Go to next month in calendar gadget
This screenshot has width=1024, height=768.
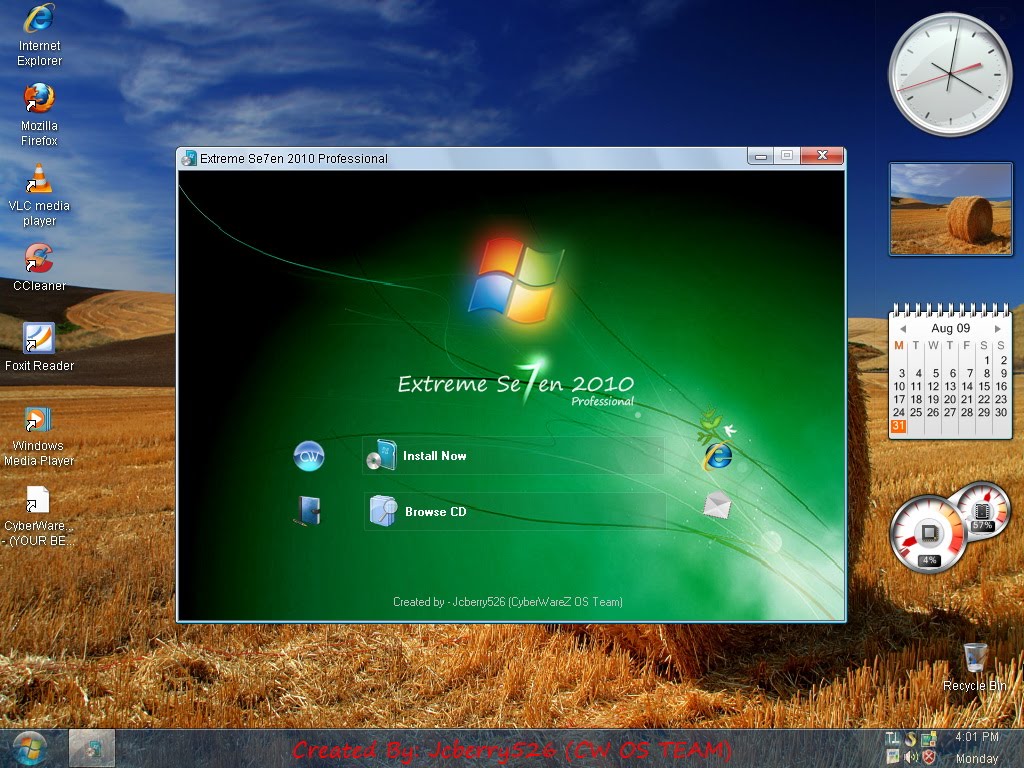coord(998,328)
